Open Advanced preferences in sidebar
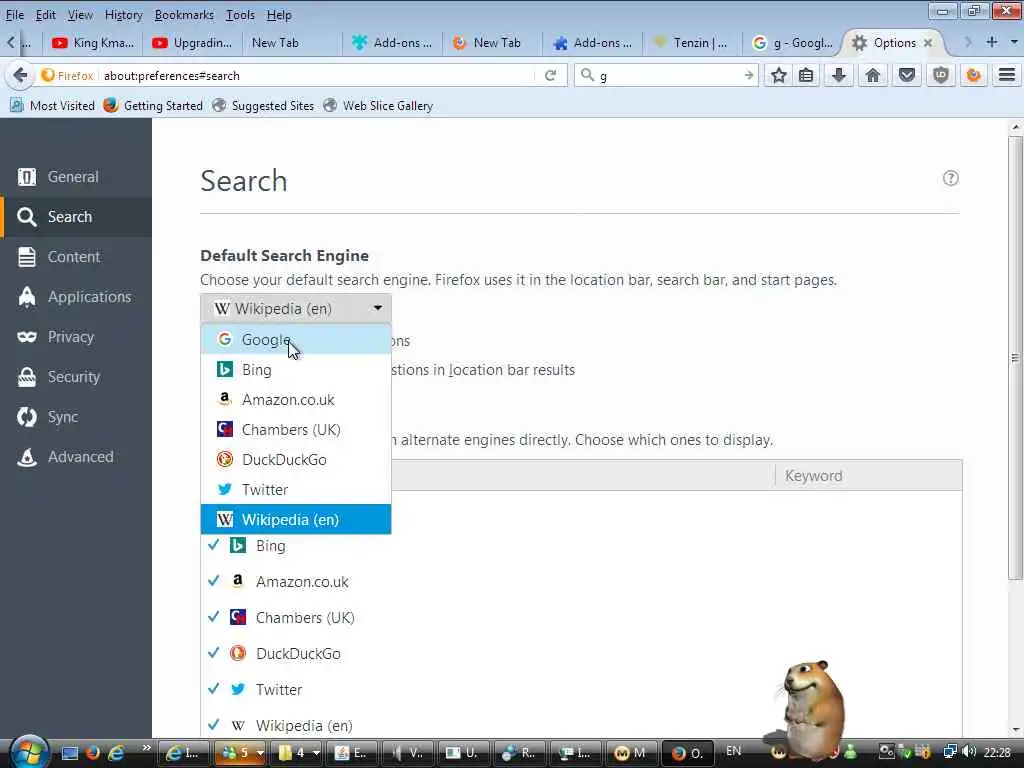The width and height of the screenshot is (1024, 768). point(76,456)
